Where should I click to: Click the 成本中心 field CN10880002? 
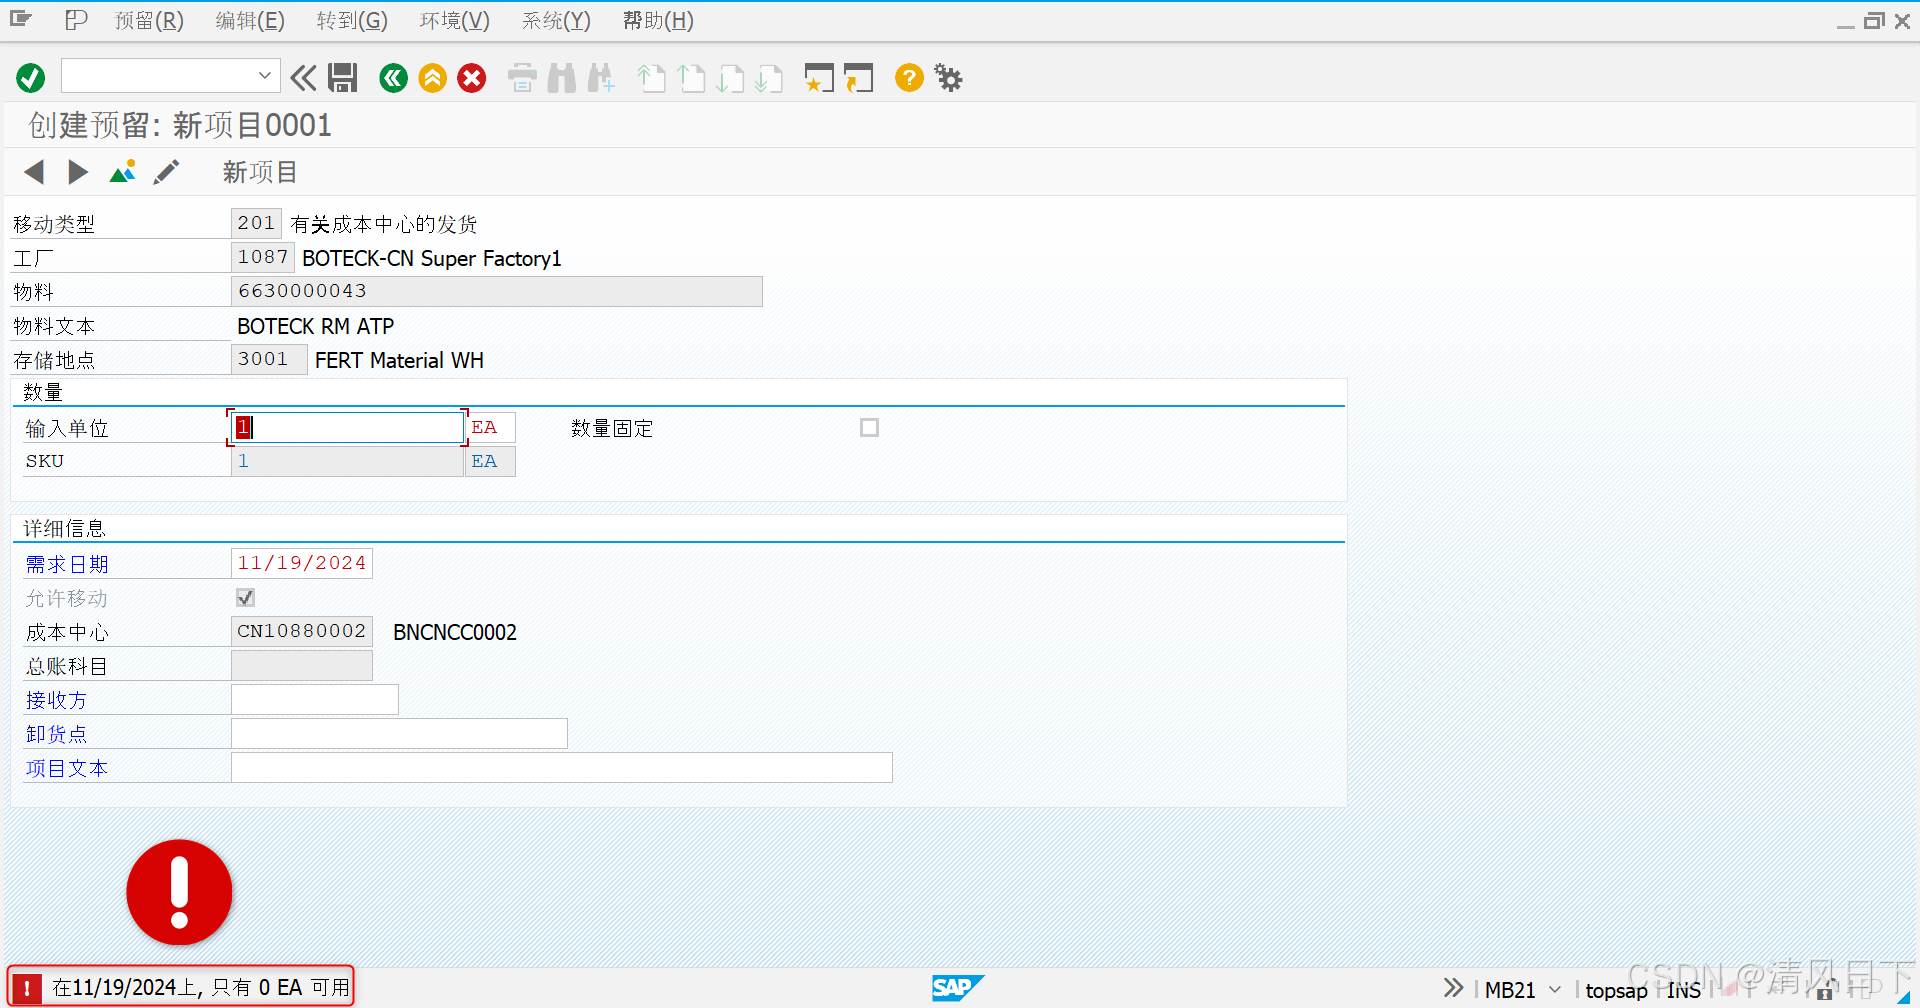tap(302, 631)
